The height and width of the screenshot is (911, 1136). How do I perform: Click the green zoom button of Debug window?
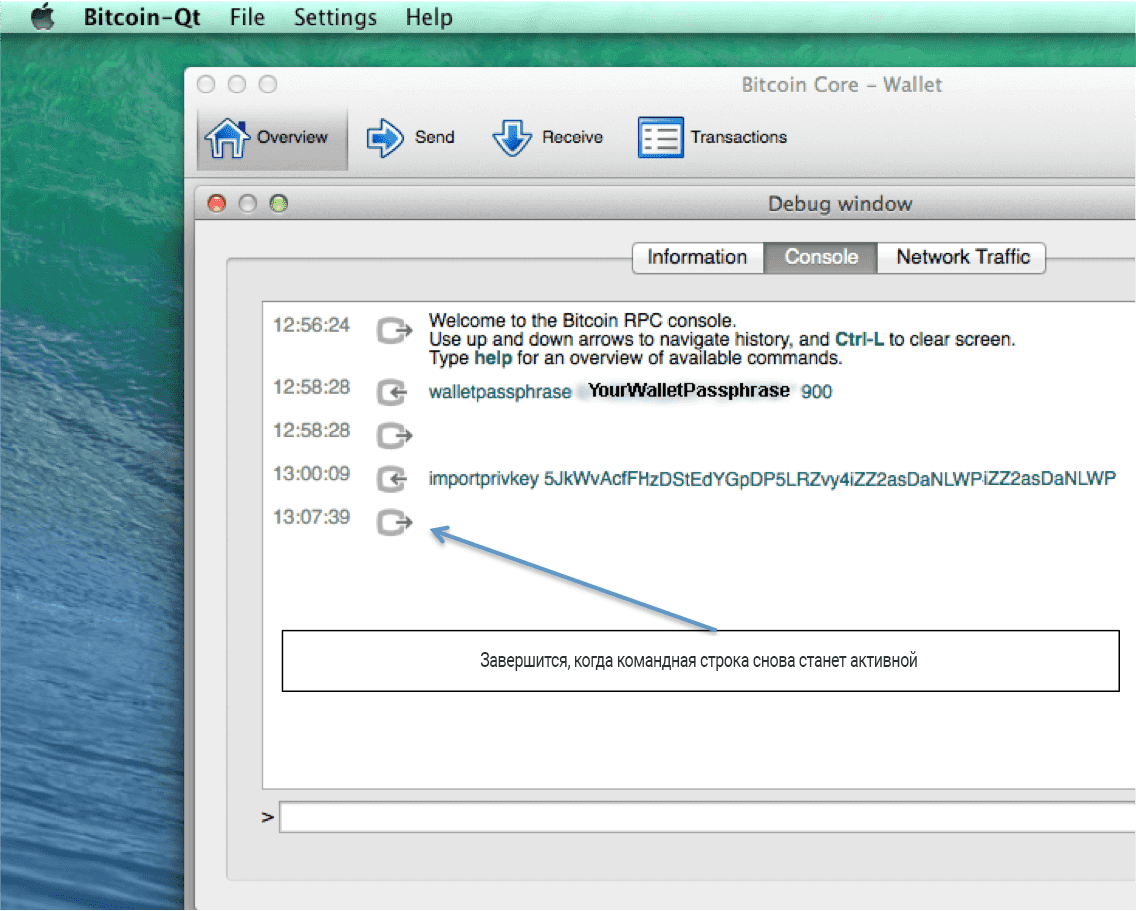pyautogui.click(x=279, y=204)
